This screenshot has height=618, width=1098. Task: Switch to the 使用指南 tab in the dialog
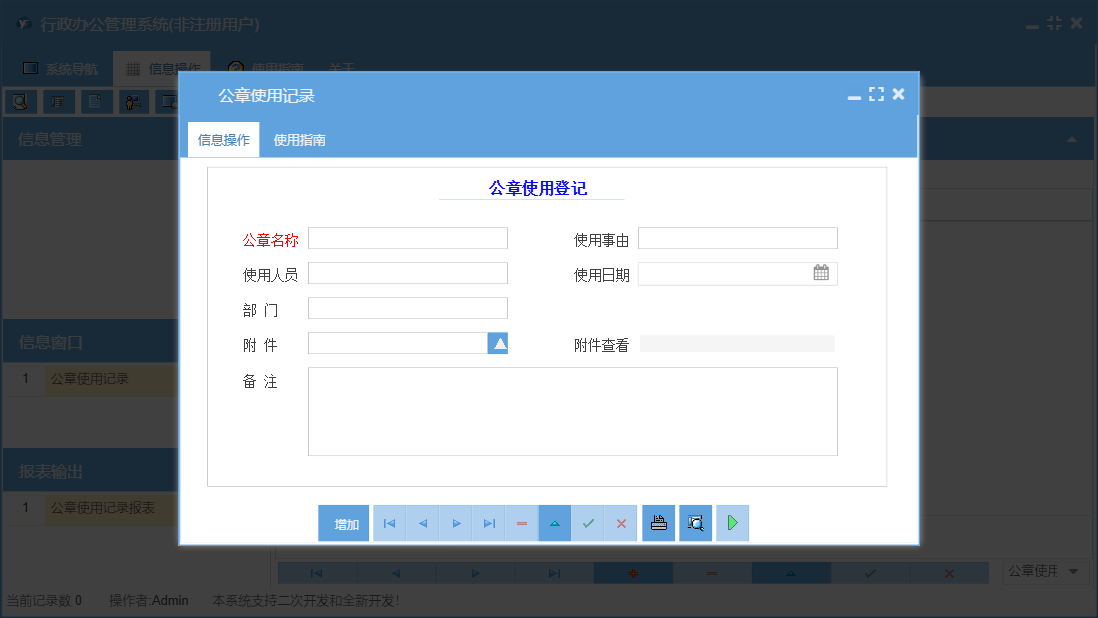(297, 138)
